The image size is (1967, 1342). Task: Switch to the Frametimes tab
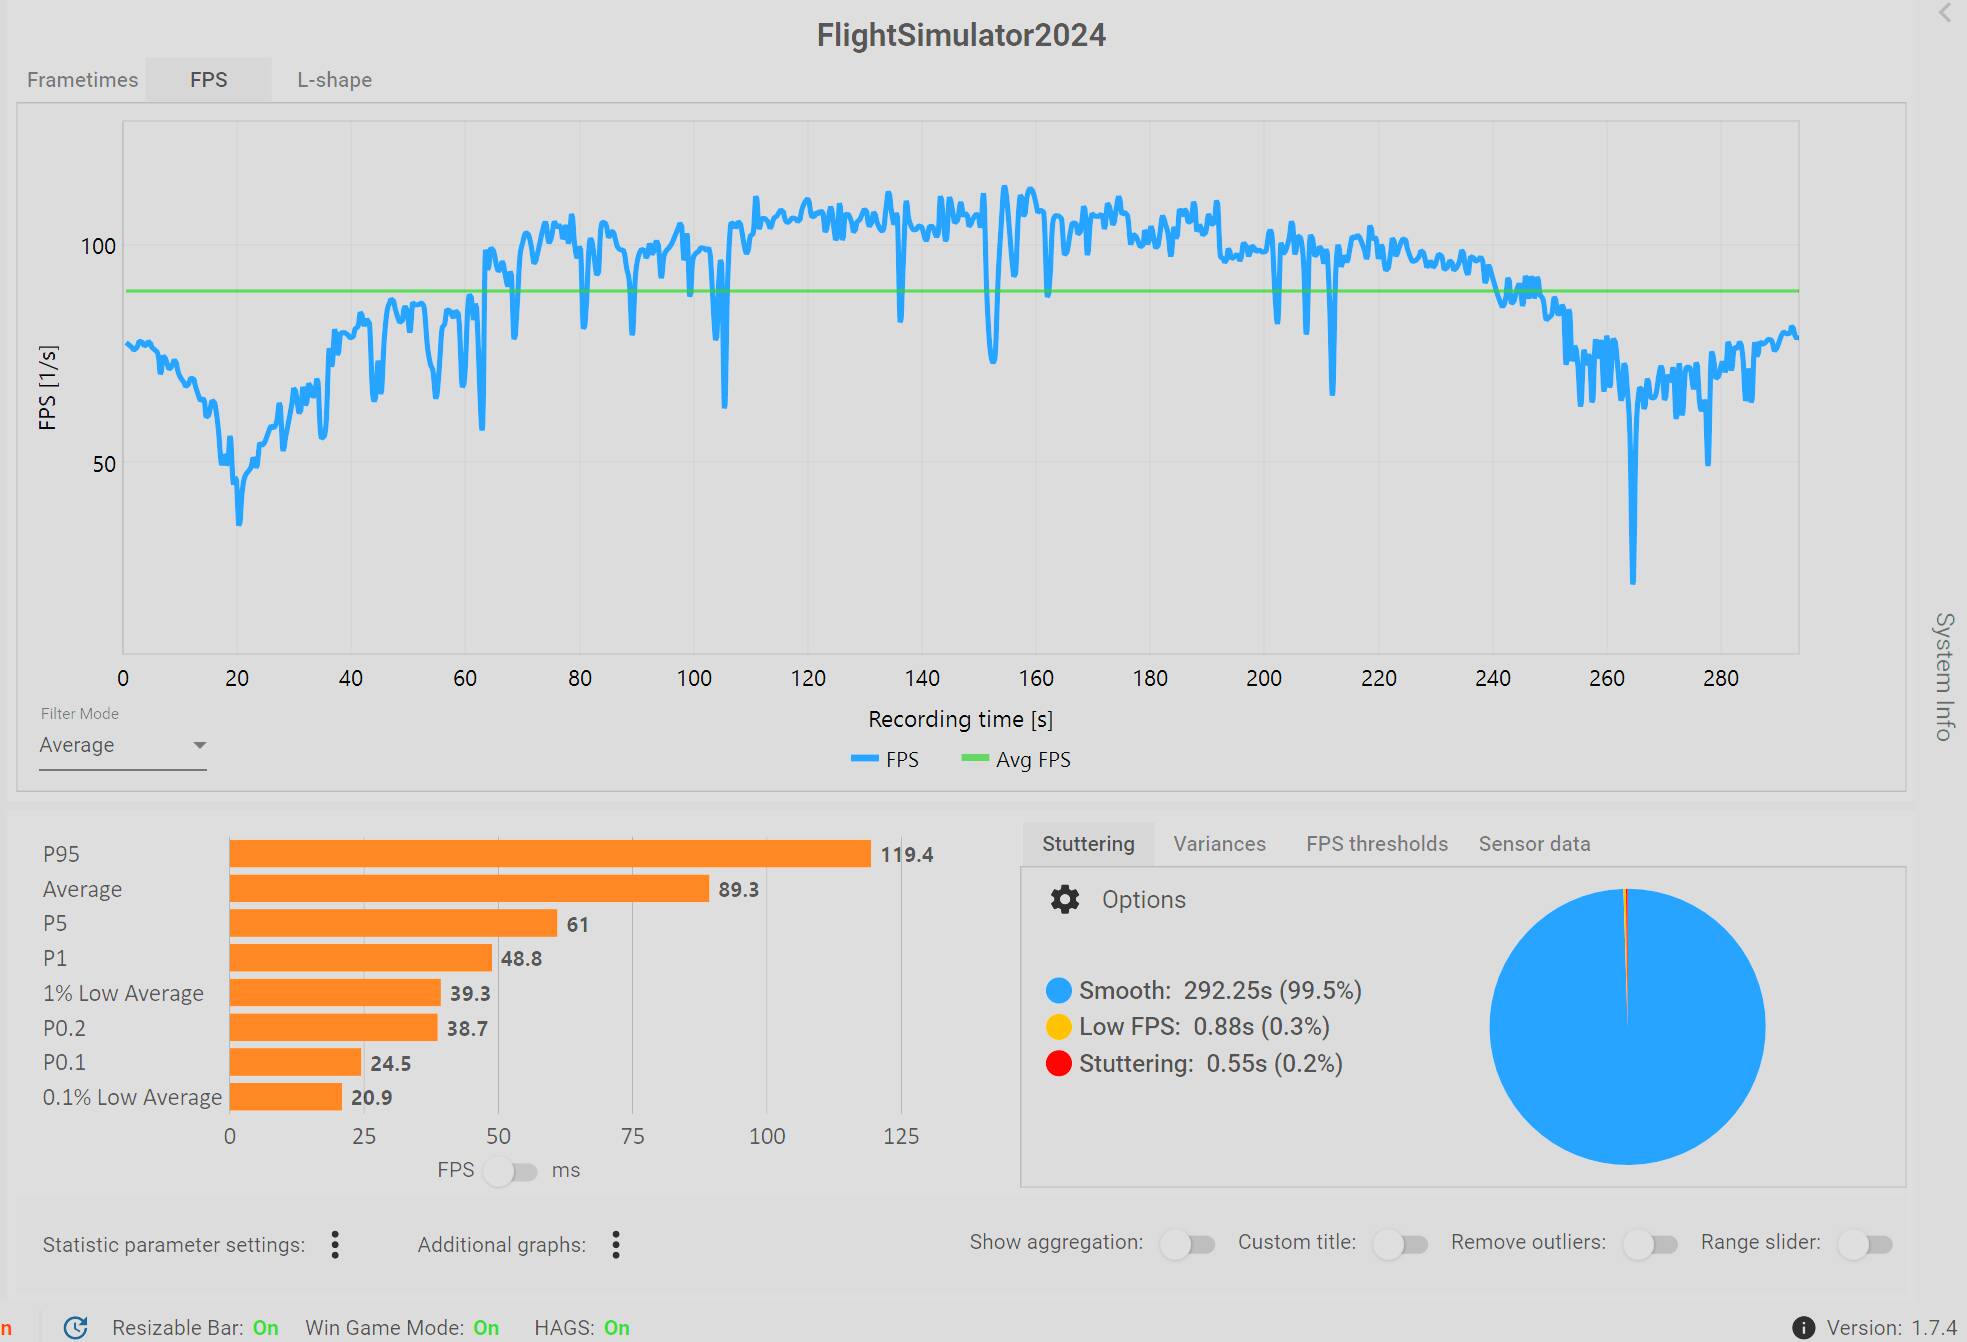pyautogui.click(x=82, y=80)
